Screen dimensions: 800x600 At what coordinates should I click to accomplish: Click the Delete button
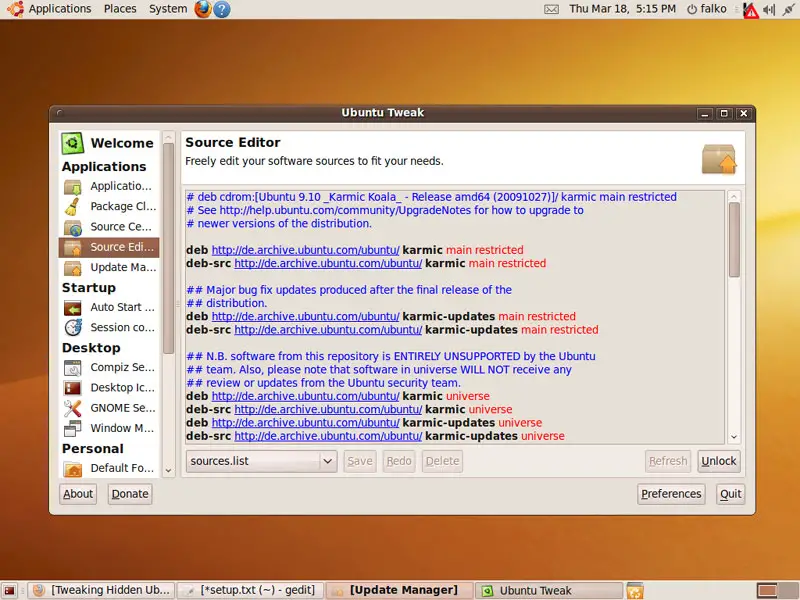(442, 461)
